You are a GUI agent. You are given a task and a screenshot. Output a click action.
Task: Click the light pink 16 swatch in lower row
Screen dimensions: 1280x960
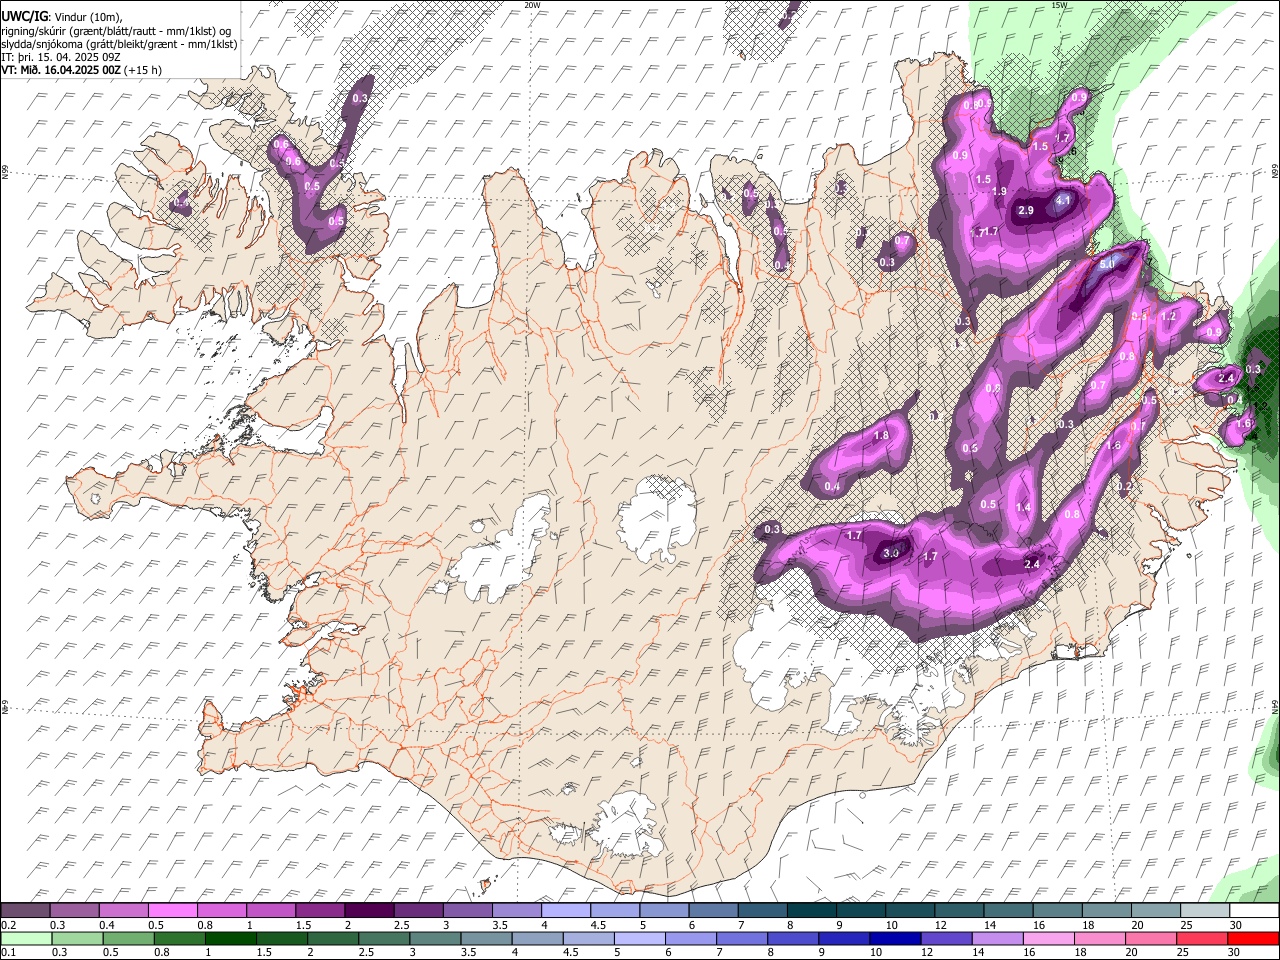[x=1049, y=939]
